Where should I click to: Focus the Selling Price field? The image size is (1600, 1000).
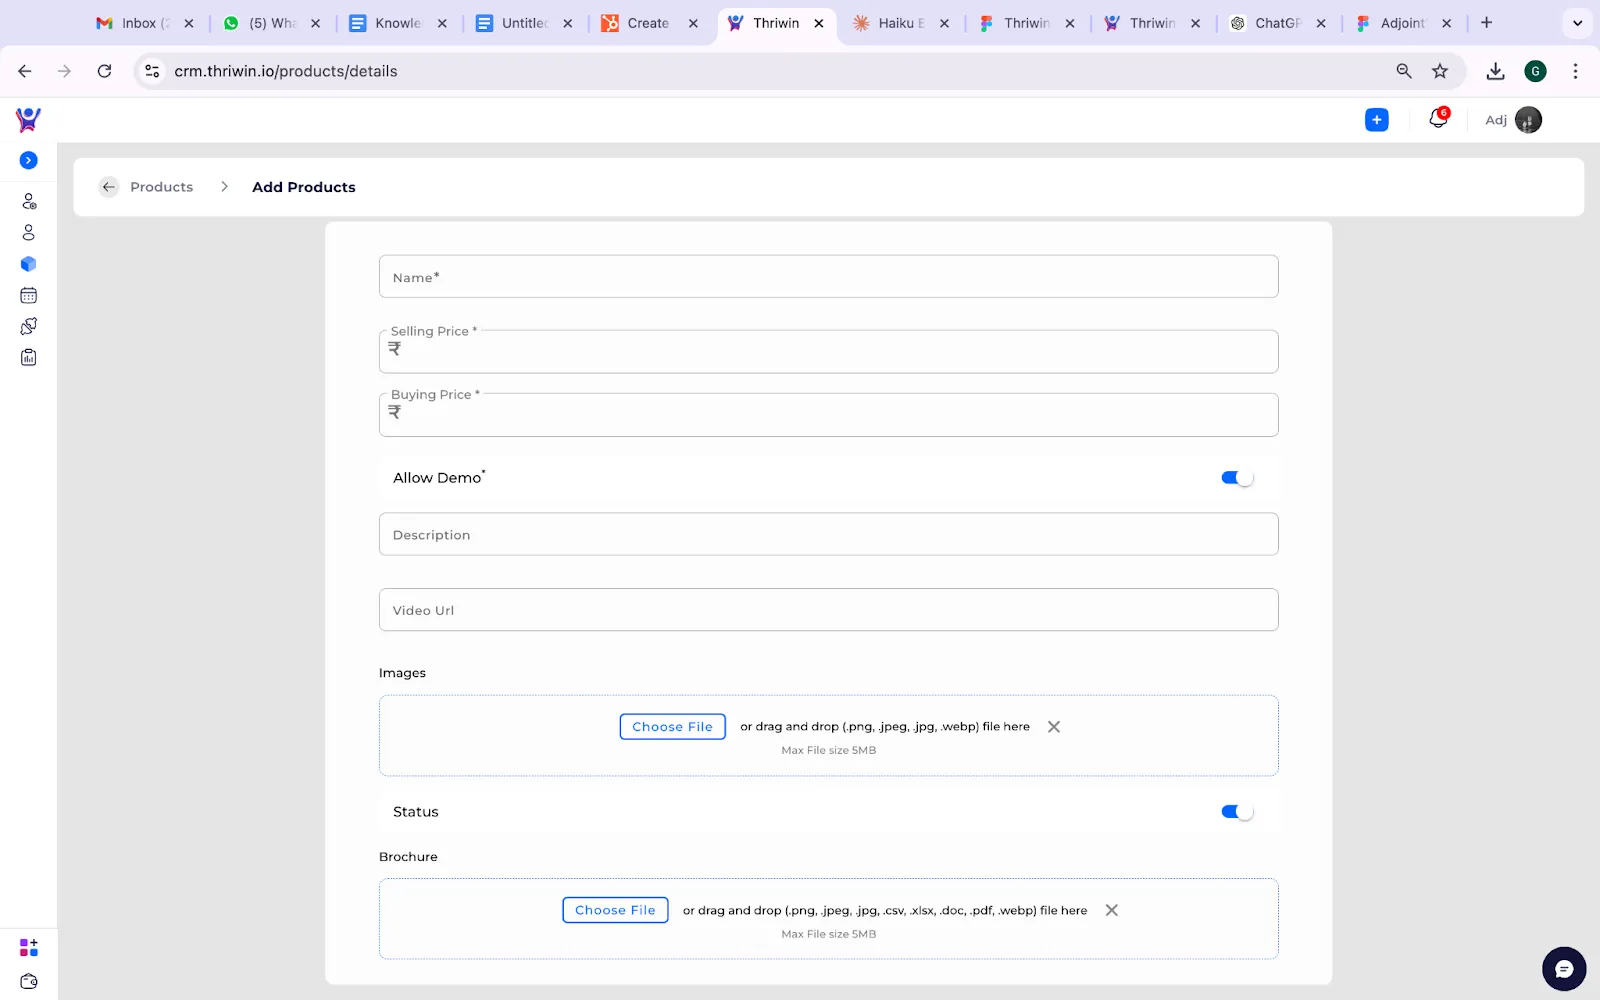pyautogui.click(x=829, y=351)
